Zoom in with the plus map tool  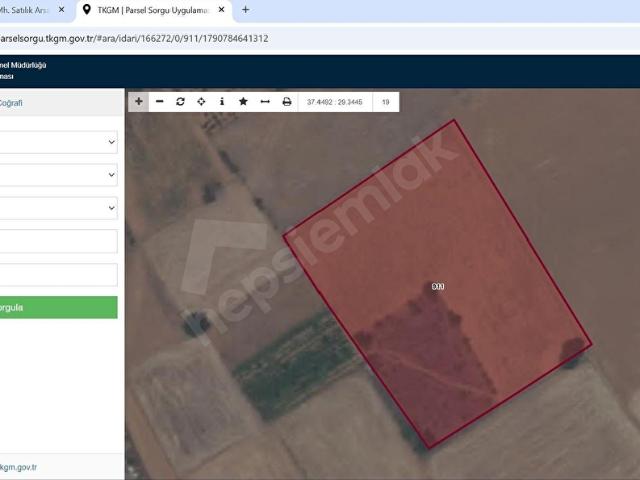[139, 102]
